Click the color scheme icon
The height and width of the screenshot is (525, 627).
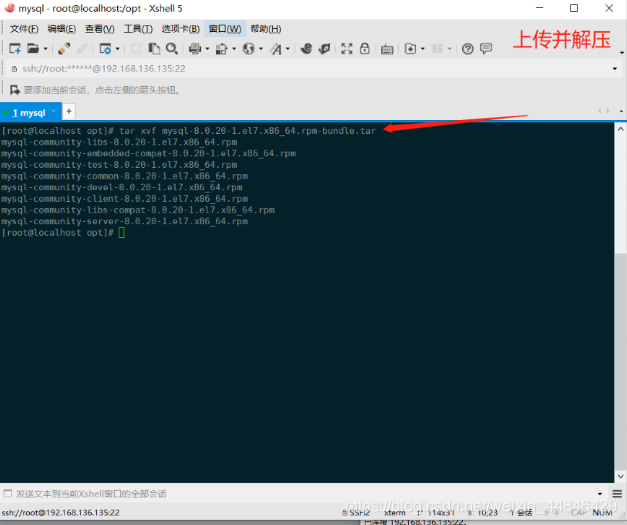point(221,49)
